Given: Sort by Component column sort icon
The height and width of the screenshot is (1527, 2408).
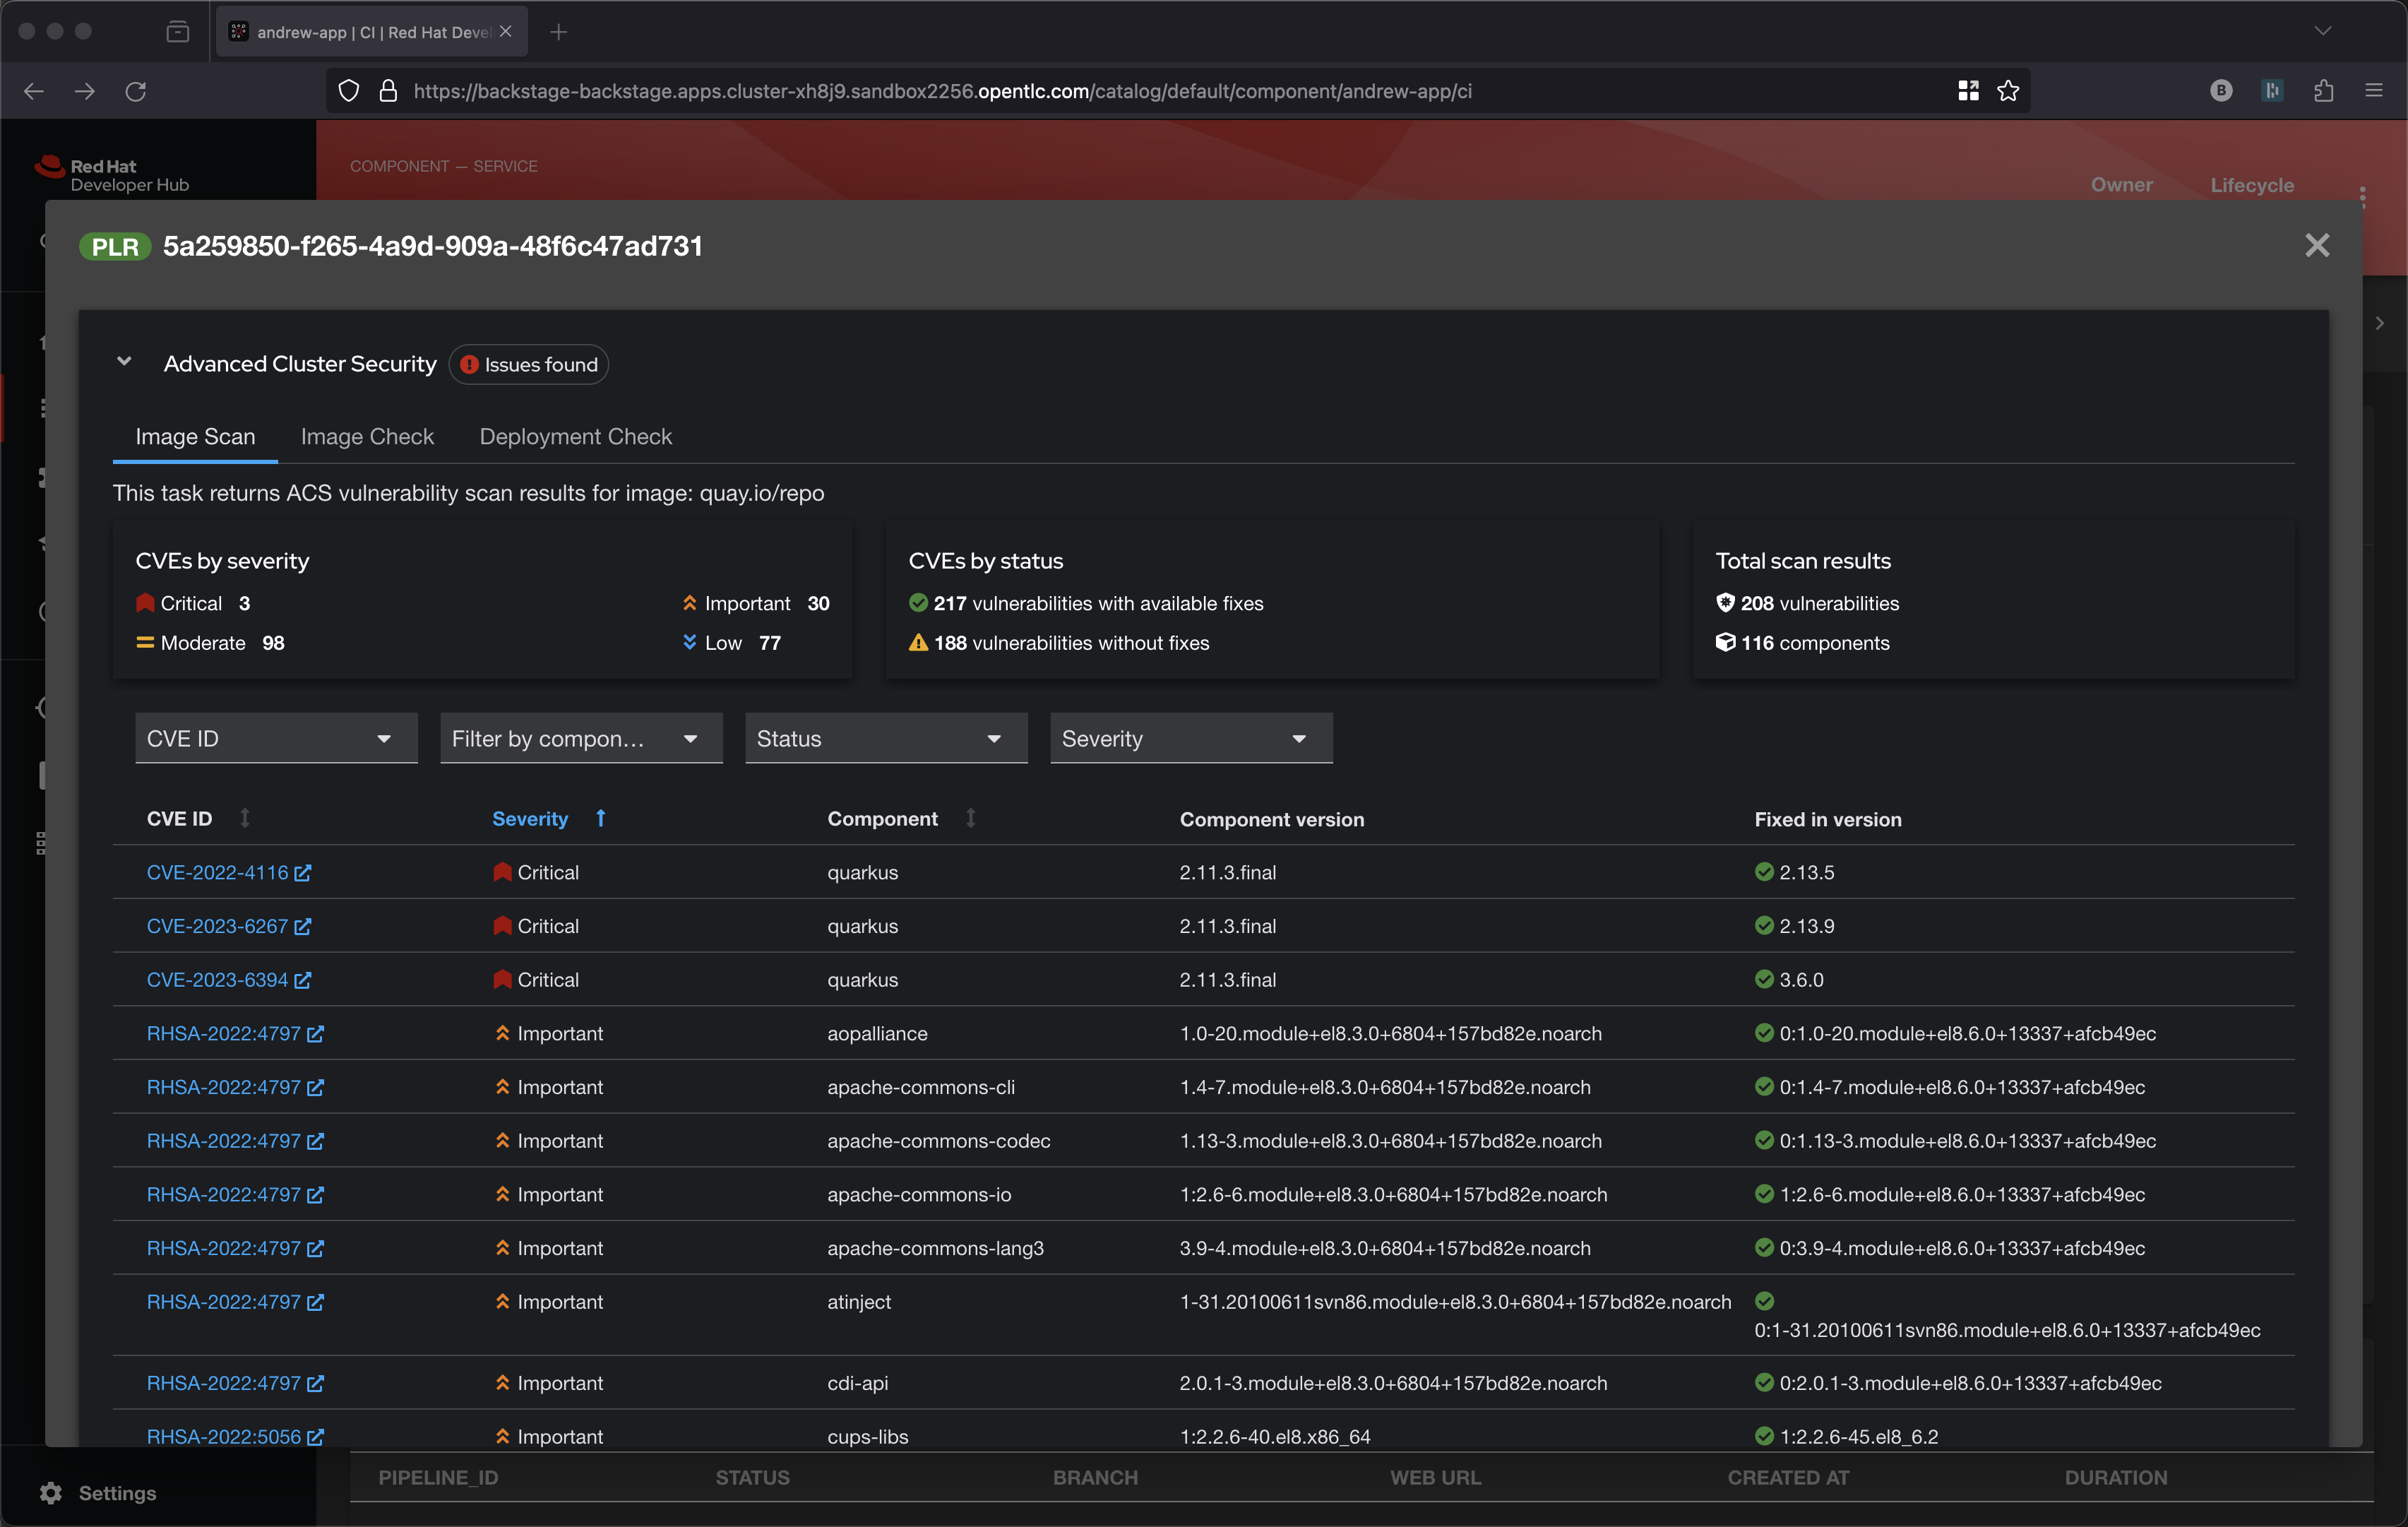Looking at the screenshot, I should pos(970,818).
